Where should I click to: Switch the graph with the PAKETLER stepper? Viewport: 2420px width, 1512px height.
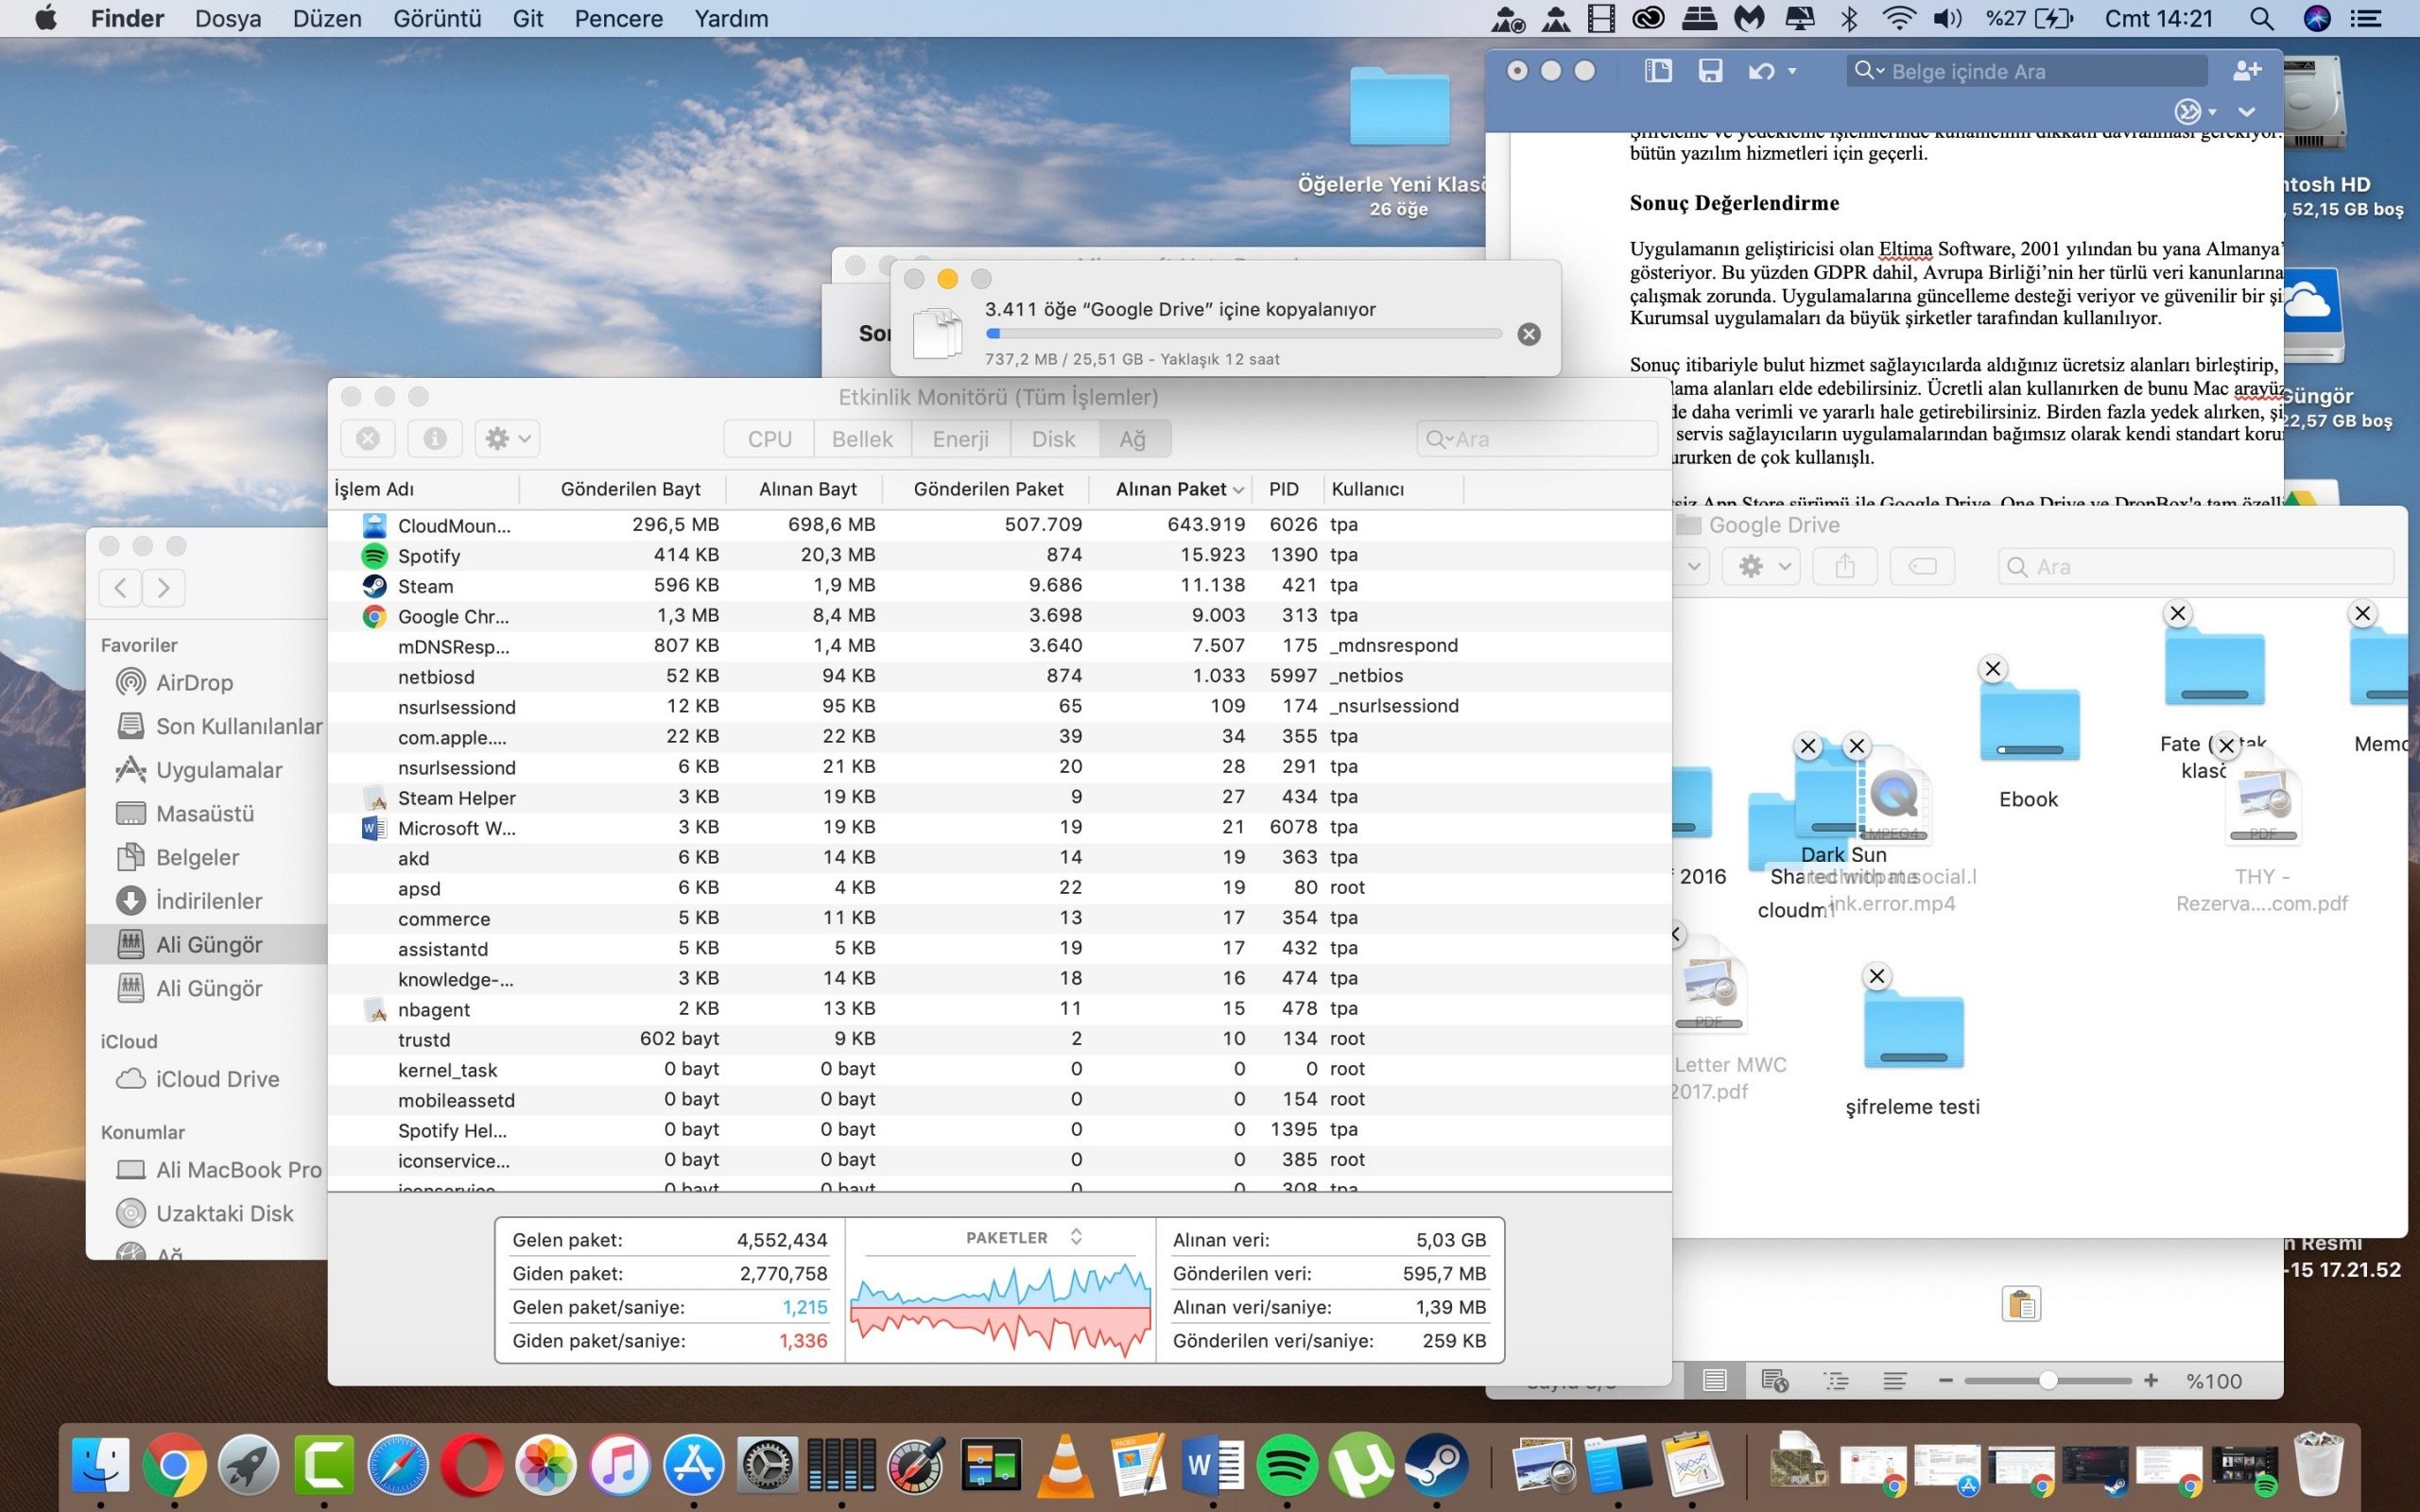tap(1076, 1237)
